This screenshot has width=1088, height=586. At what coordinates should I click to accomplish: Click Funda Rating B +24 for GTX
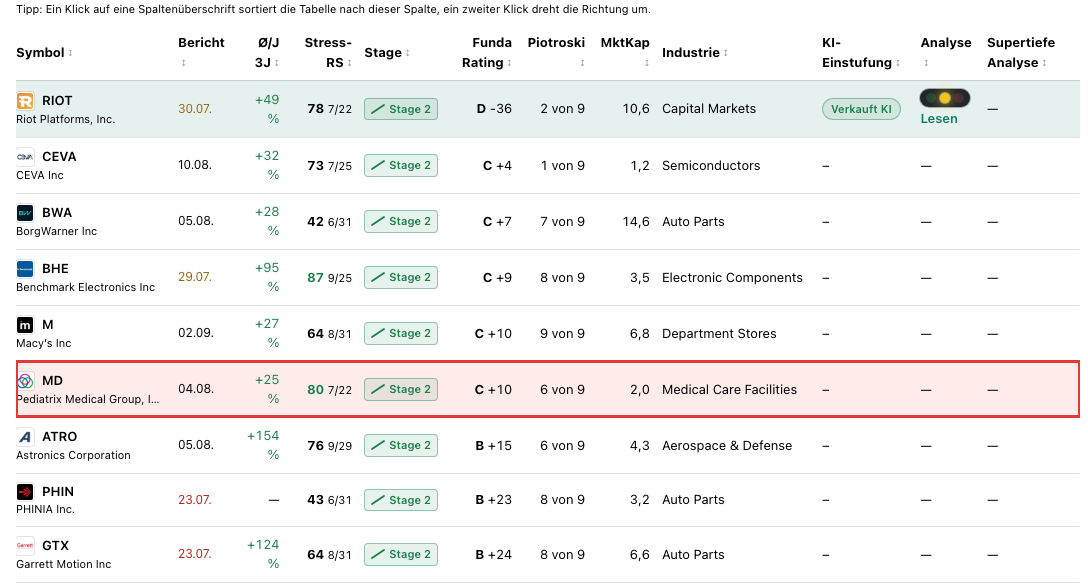[494, 555]
